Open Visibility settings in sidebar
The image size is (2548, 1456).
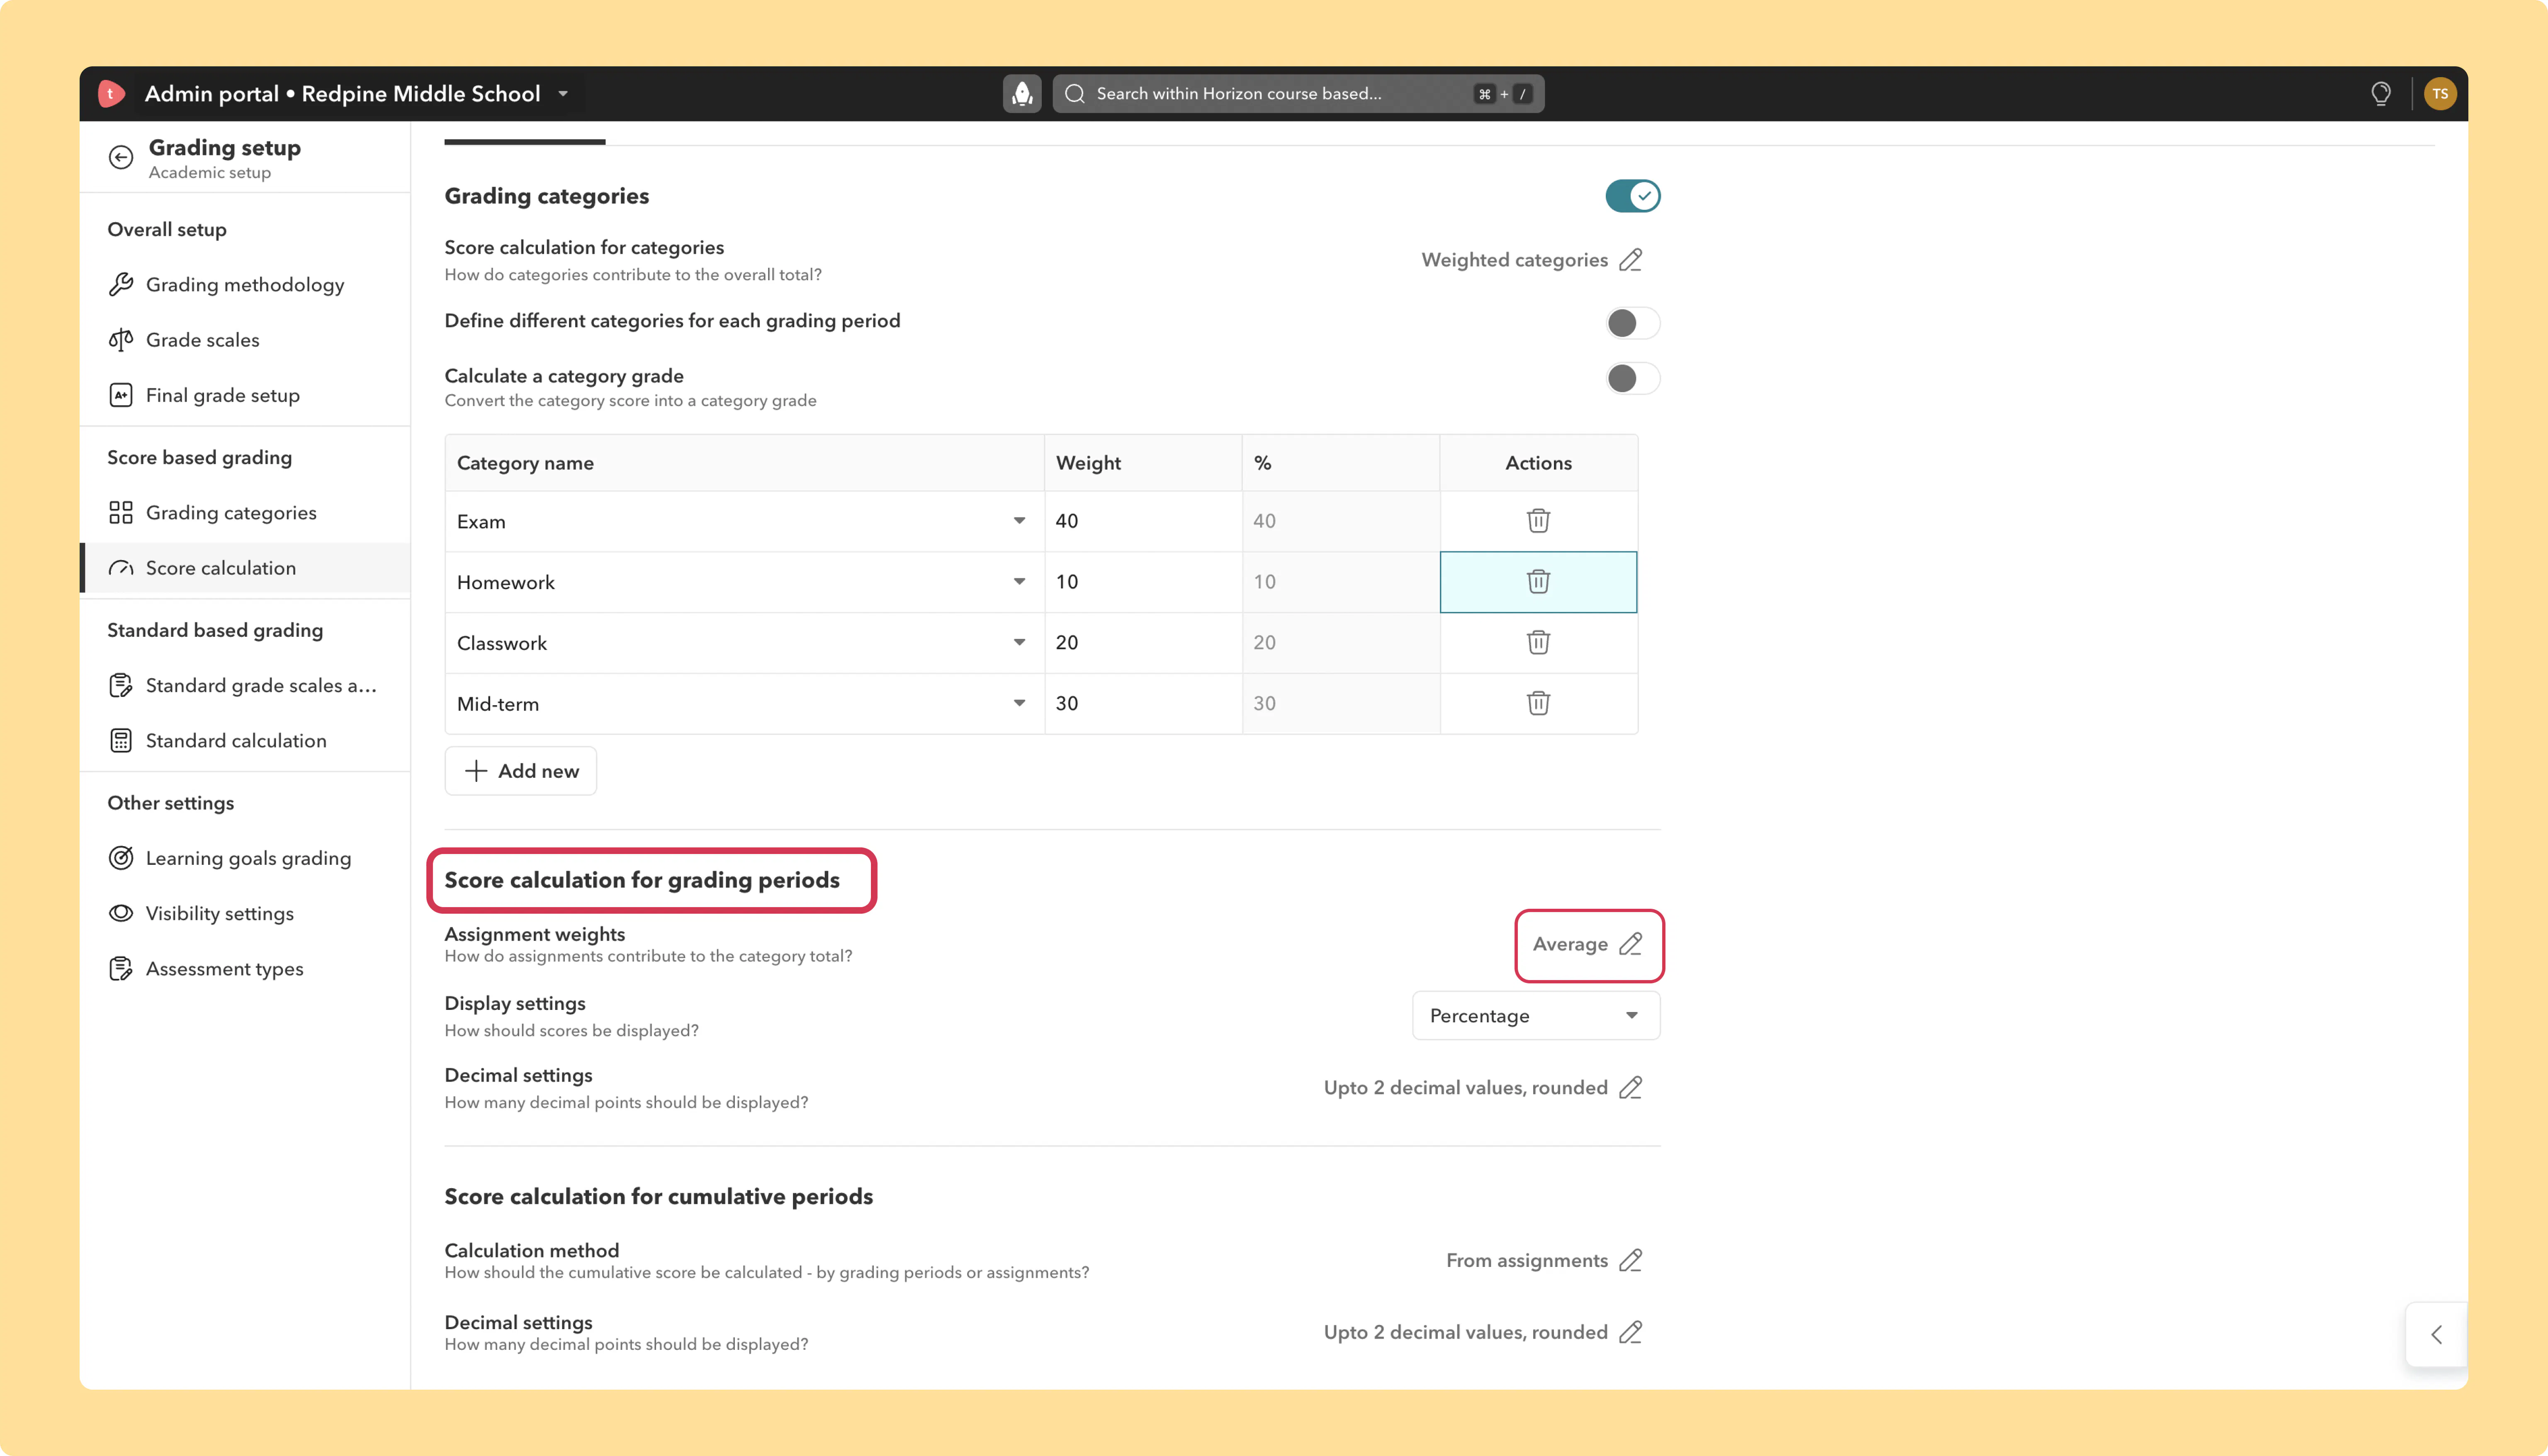[245, 914]
